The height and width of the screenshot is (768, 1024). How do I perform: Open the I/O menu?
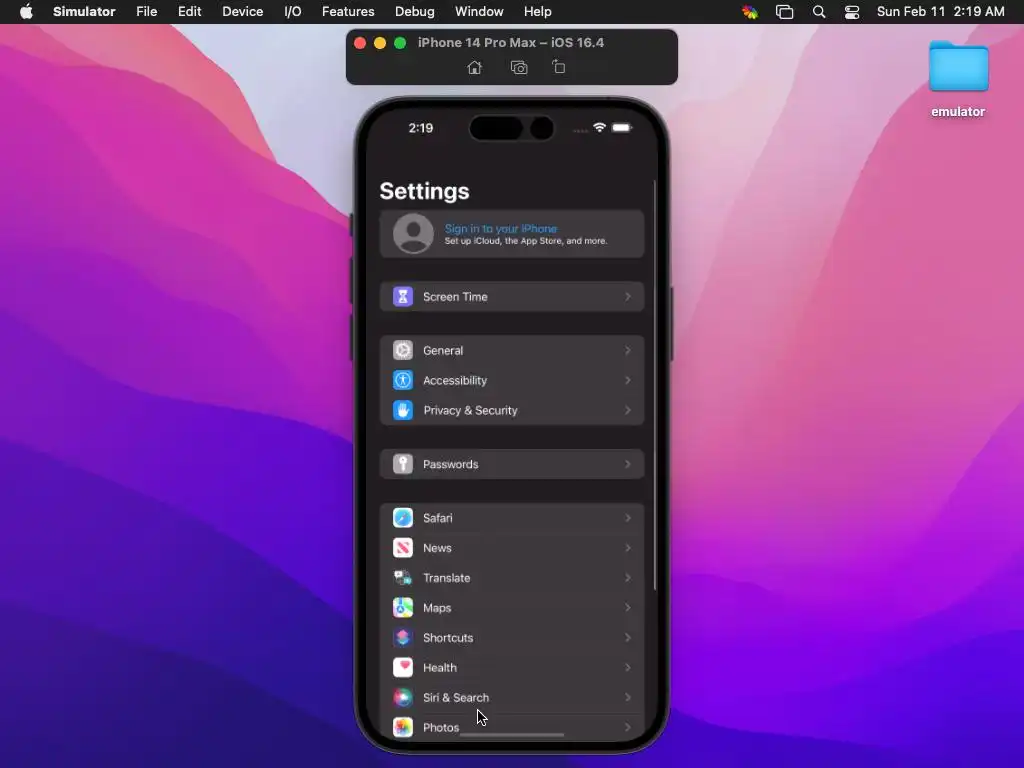(293, 12)
